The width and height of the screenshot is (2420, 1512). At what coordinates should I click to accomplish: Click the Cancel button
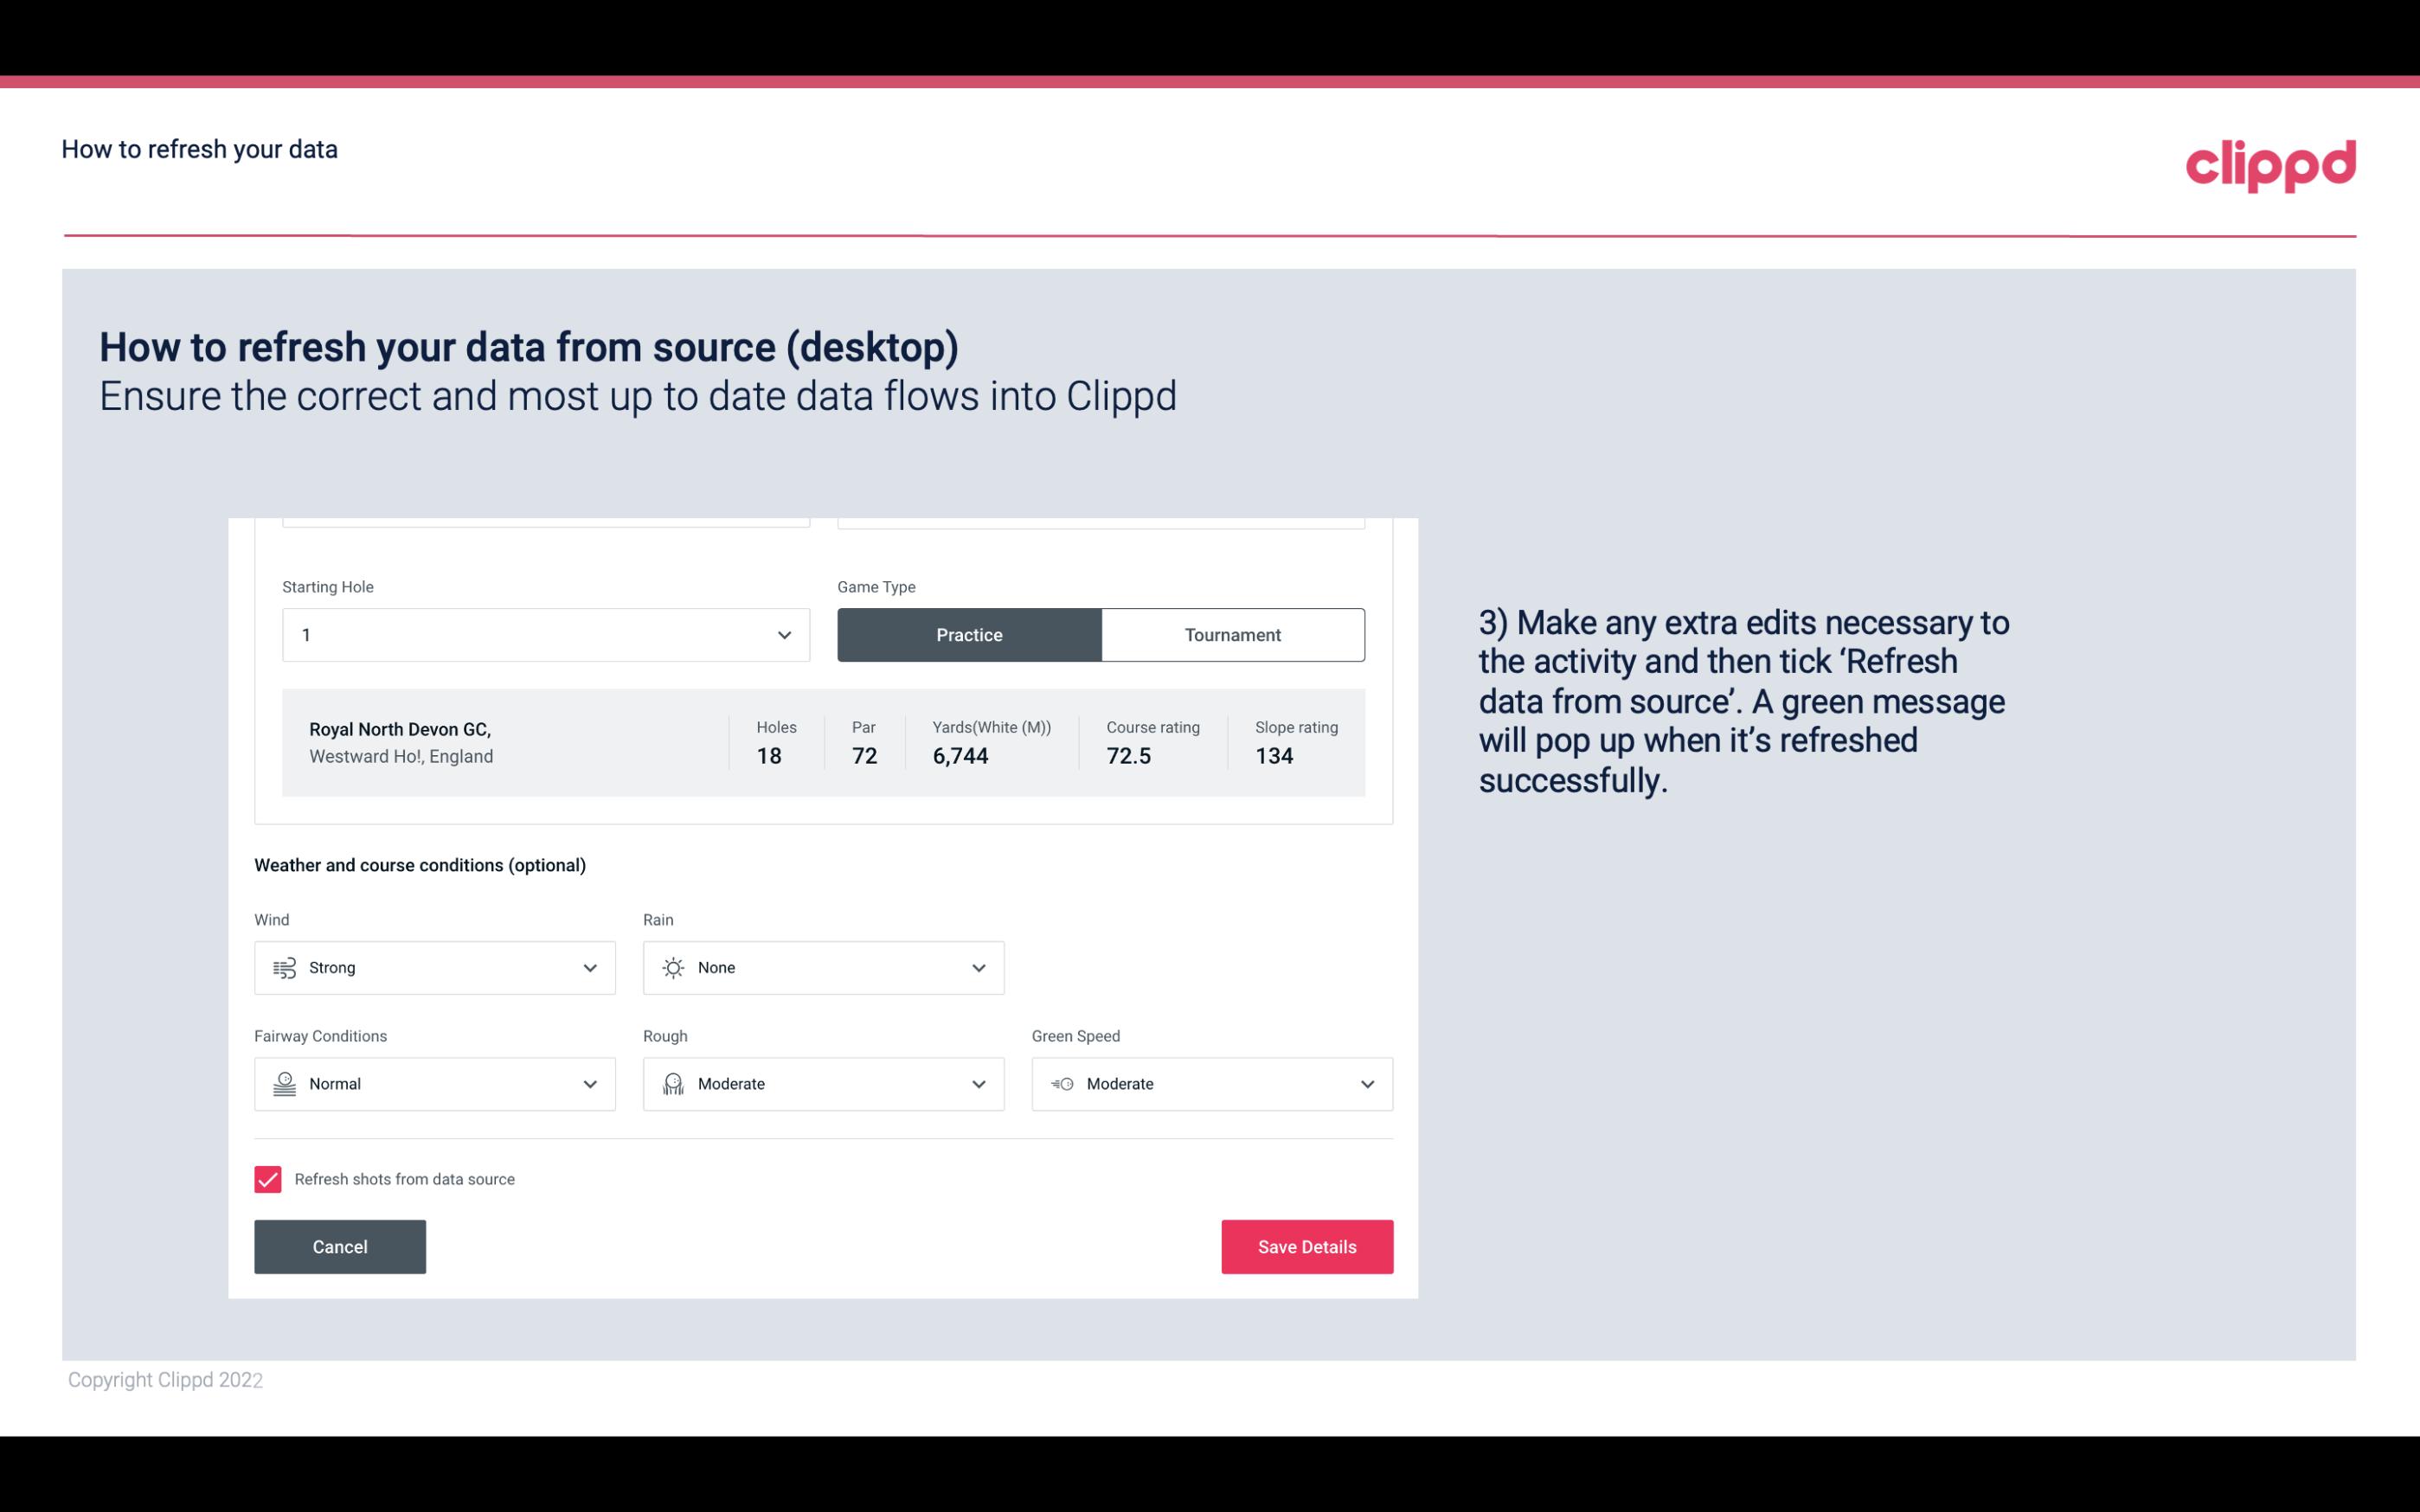pos(340,1246)
